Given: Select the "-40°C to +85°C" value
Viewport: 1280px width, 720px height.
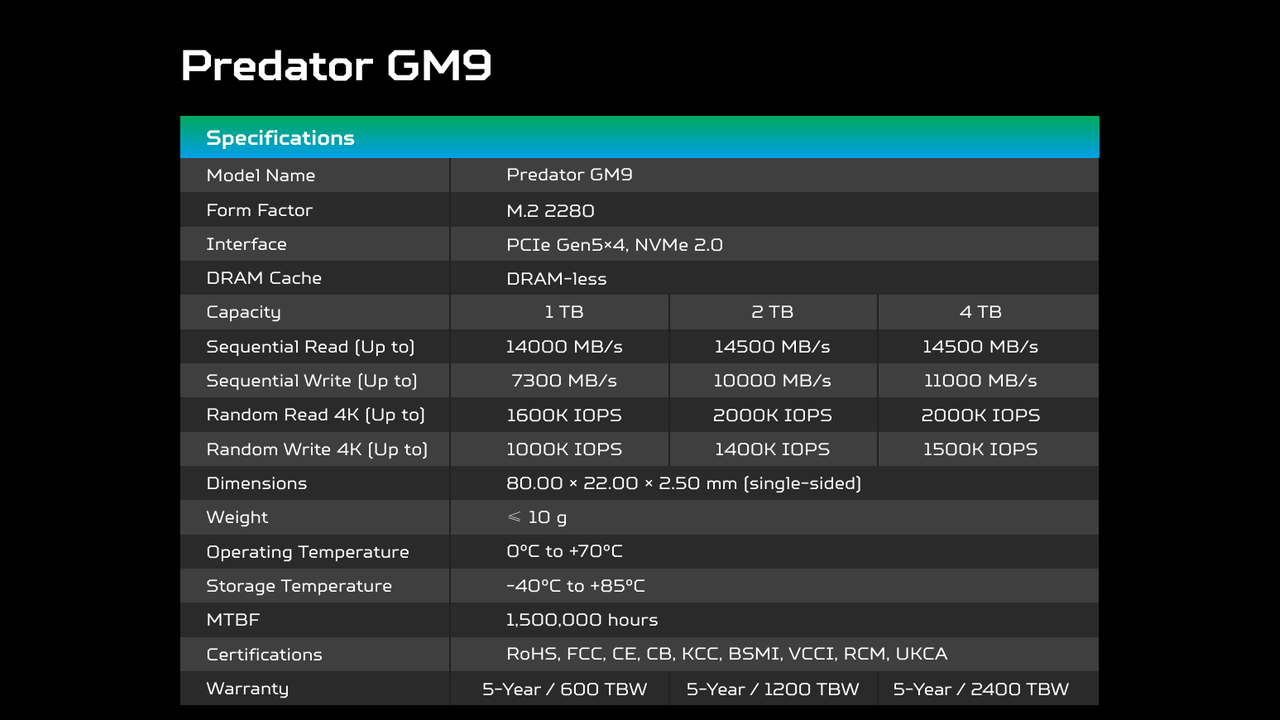Looking at the screenshot, I should tap(575, 585).
